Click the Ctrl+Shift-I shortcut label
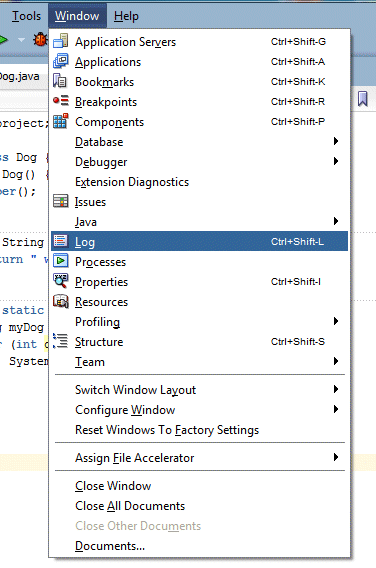 tap(296, 281)
